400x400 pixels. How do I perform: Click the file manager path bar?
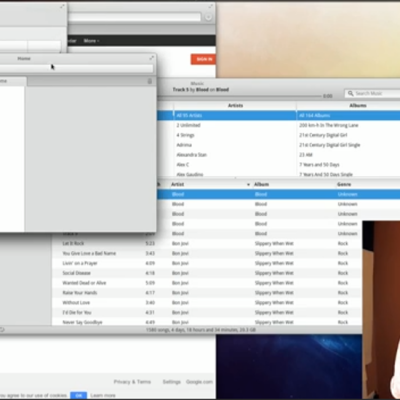77,68
